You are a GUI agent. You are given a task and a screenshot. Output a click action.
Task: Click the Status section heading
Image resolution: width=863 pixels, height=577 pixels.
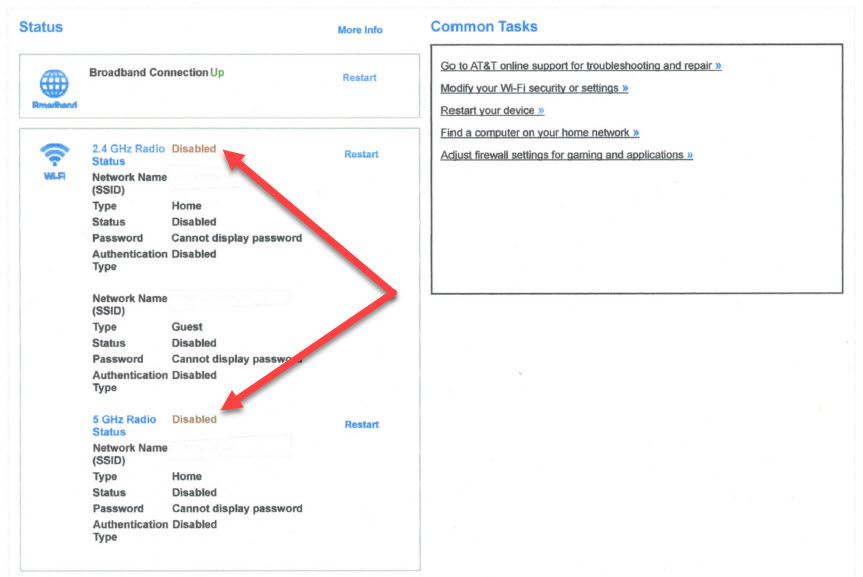41,26
